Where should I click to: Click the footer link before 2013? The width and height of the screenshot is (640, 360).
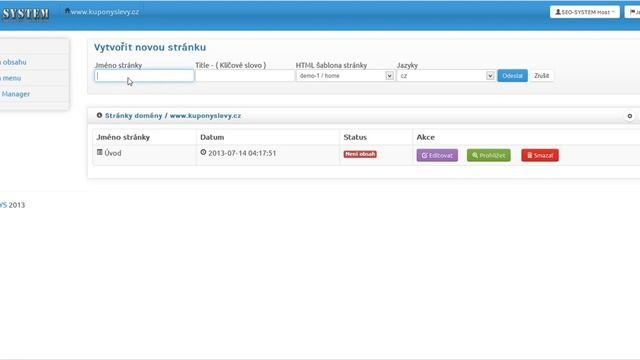point(3,205)
